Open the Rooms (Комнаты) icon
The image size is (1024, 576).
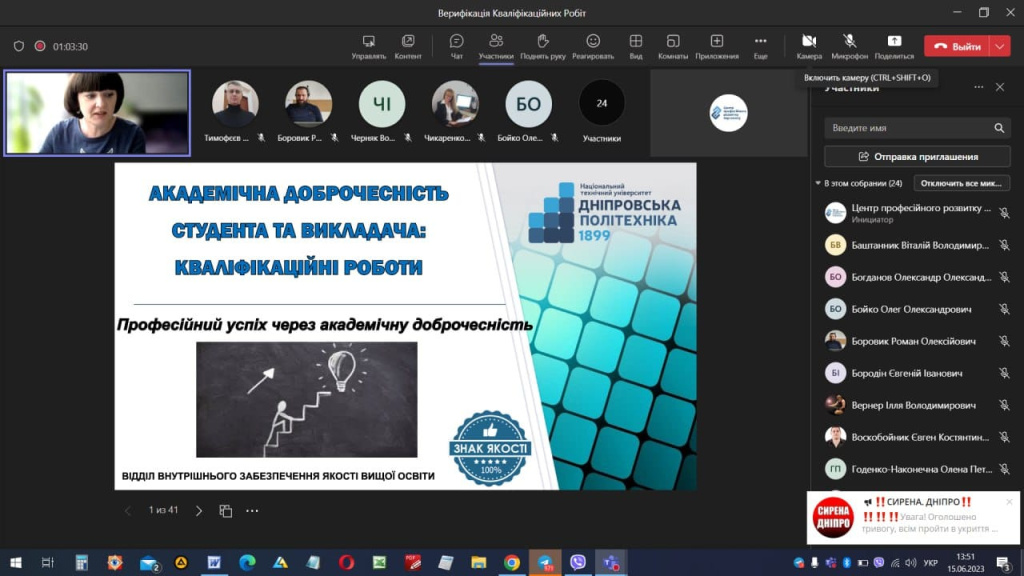tap(673, 46)
